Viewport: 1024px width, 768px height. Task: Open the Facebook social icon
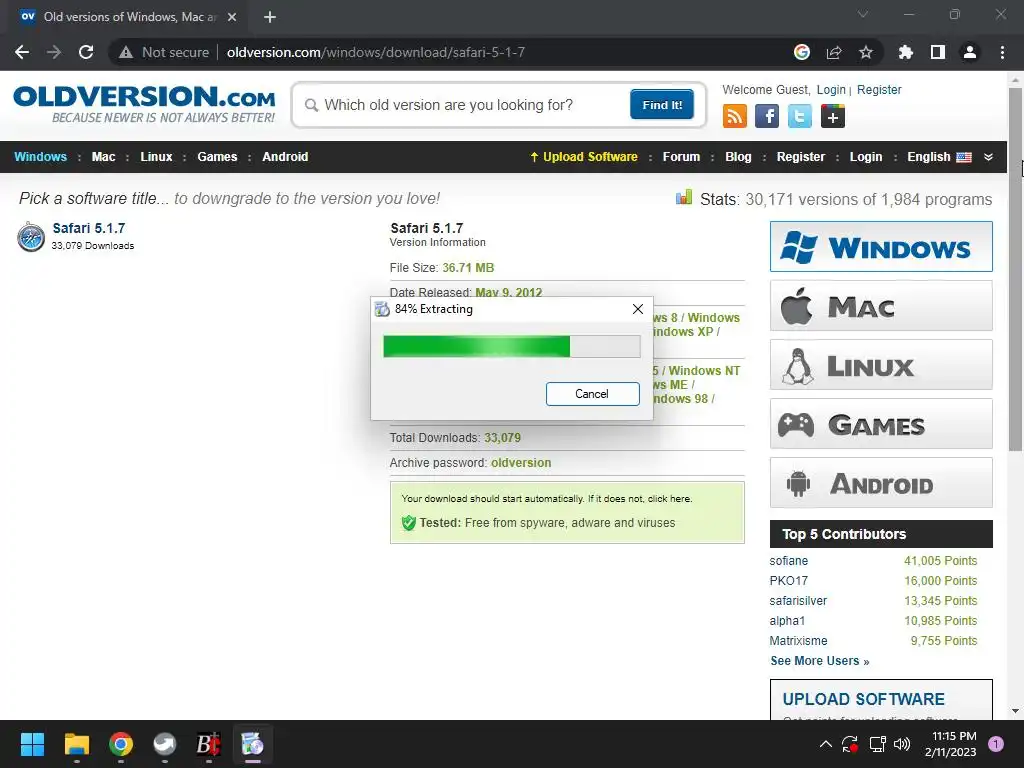point(767,116)
